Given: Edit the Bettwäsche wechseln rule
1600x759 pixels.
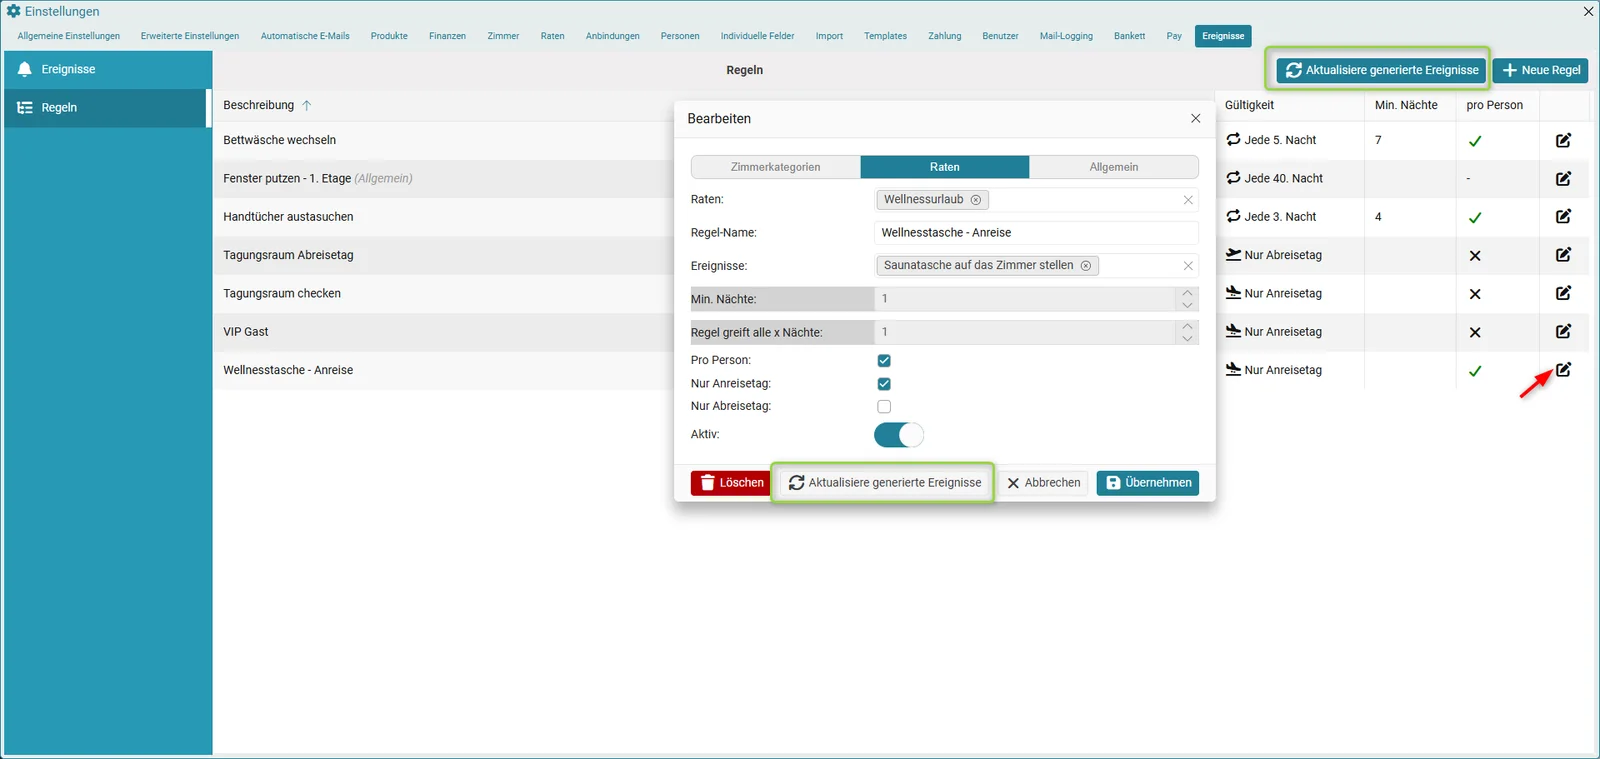Looking at the screenshot, I should [1563, 140].
